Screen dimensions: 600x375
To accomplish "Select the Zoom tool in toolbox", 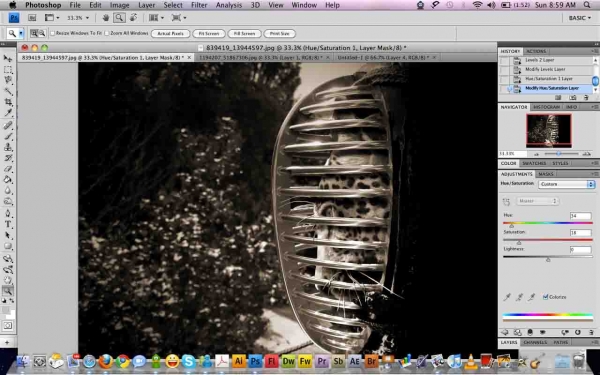I will [x=8, y=291].
